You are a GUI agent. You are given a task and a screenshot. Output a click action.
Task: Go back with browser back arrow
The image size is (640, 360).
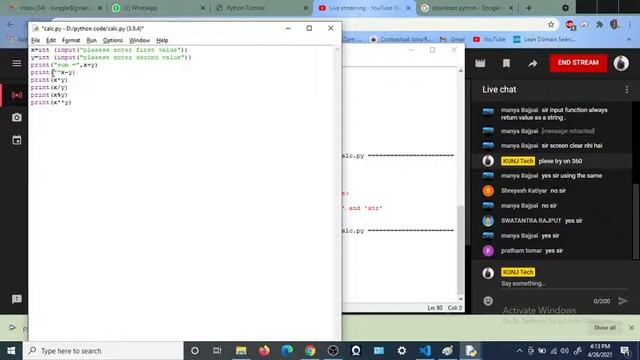[11, 25]
